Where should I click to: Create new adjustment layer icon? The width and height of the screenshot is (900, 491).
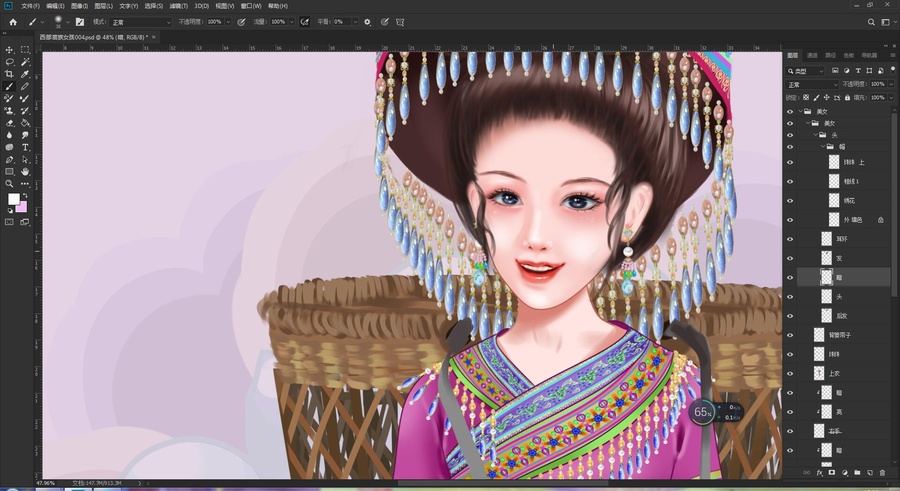pos(844,473)
